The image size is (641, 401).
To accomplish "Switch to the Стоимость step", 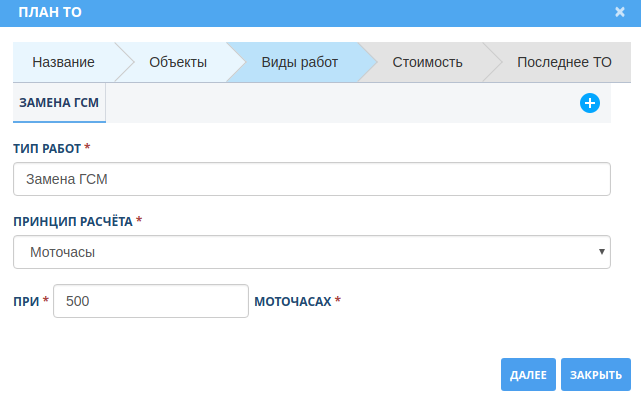I will click(427, 62).
